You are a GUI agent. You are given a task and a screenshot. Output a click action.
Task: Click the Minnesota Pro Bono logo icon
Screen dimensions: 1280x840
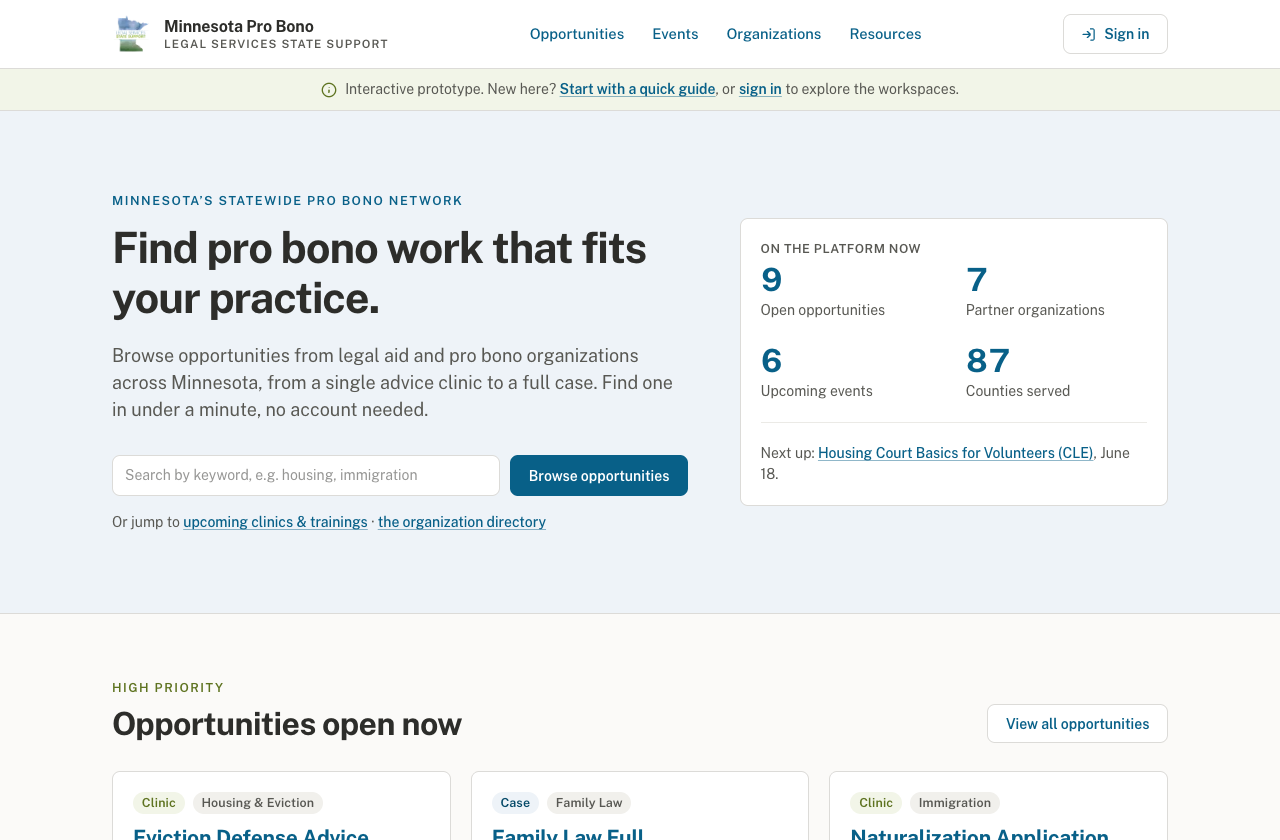point(131,34)
